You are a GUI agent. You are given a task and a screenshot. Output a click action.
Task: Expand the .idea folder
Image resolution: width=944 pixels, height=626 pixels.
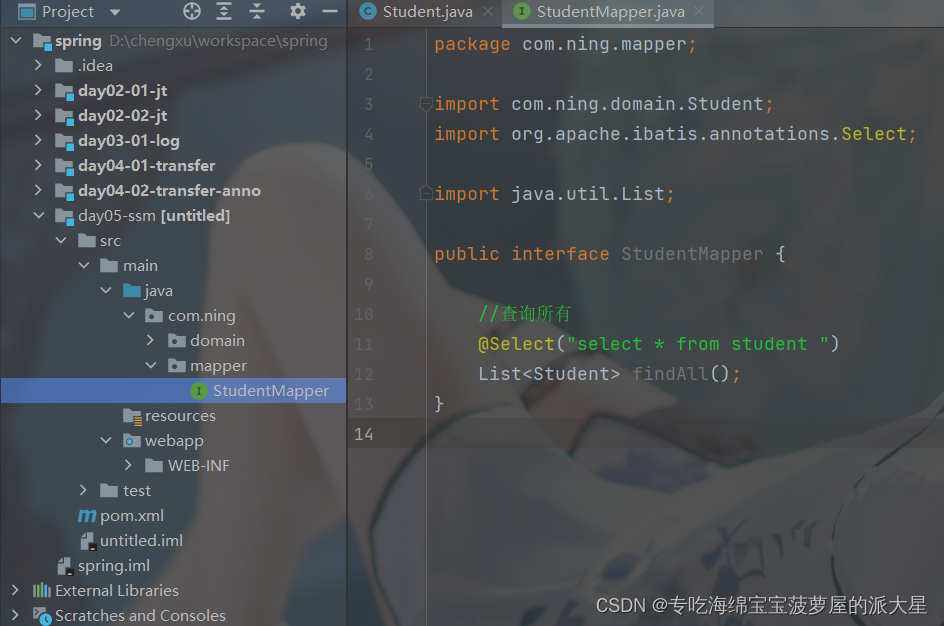[x=38, y=65]
